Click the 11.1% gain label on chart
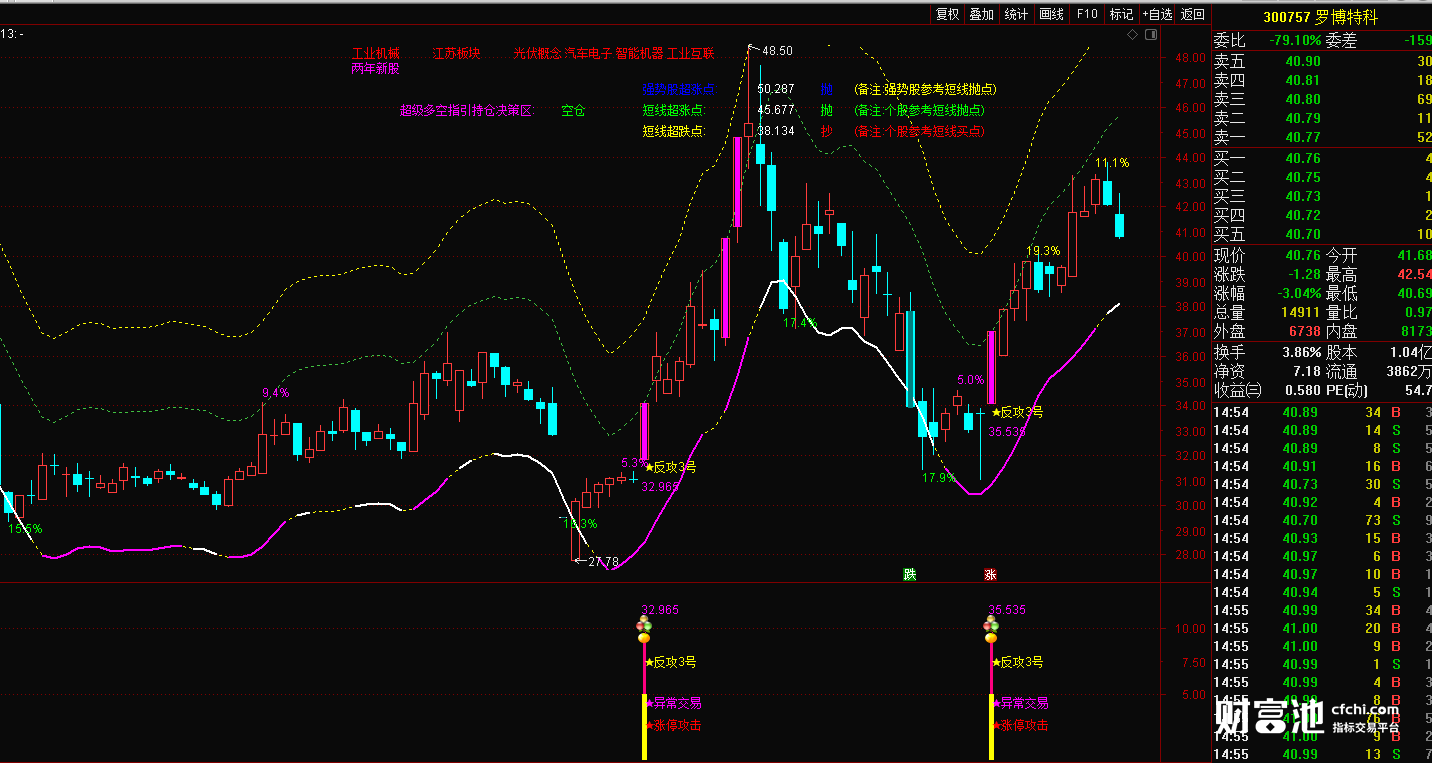 [x=1112, y=163]
